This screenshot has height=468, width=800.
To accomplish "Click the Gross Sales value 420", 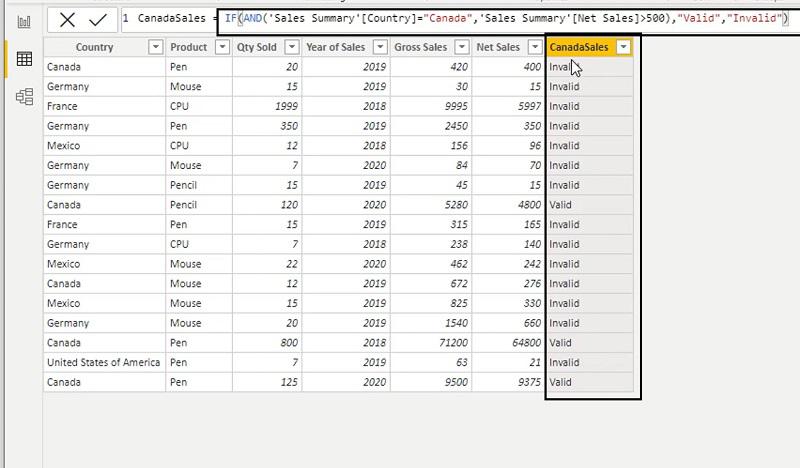I will tap(459, 67).
